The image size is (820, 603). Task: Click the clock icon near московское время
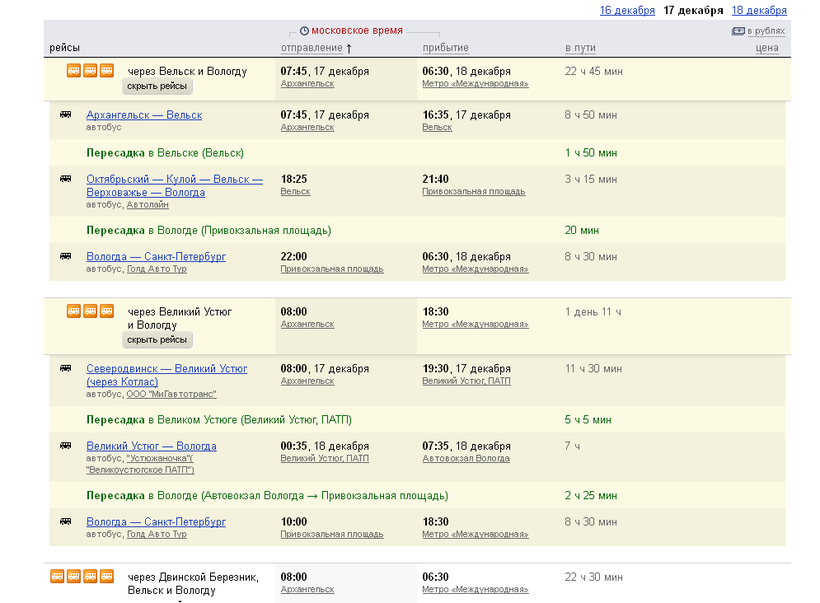coord(304,31)
